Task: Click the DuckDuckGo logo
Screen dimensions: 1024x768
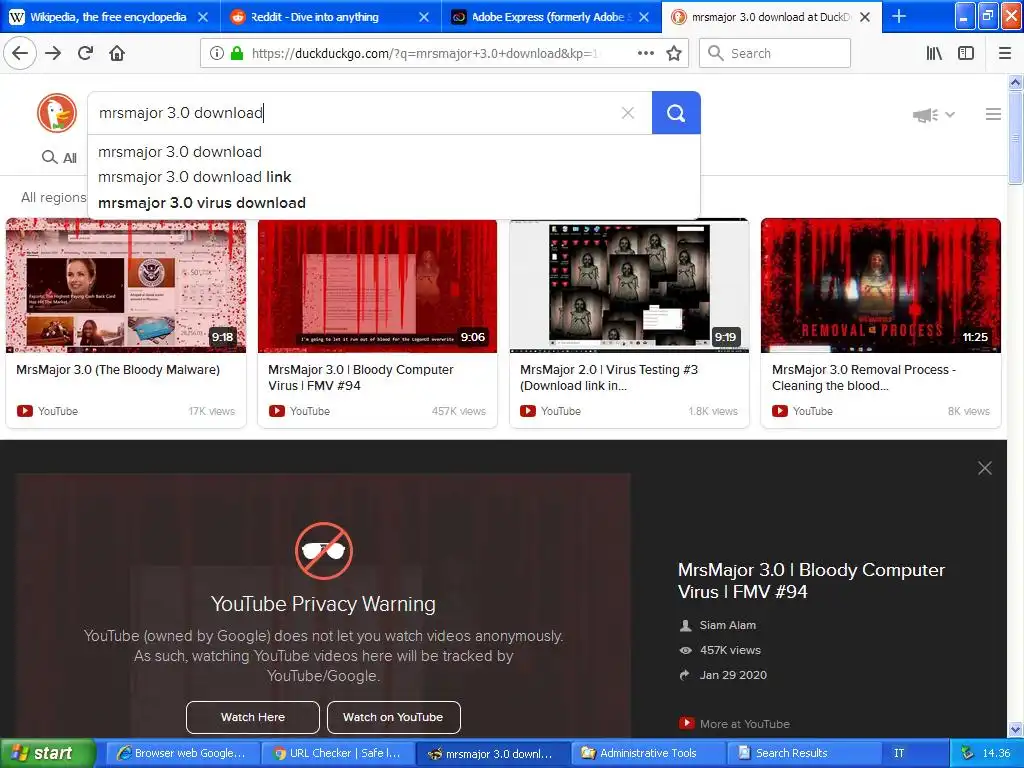Action: [x=57, y=113]
